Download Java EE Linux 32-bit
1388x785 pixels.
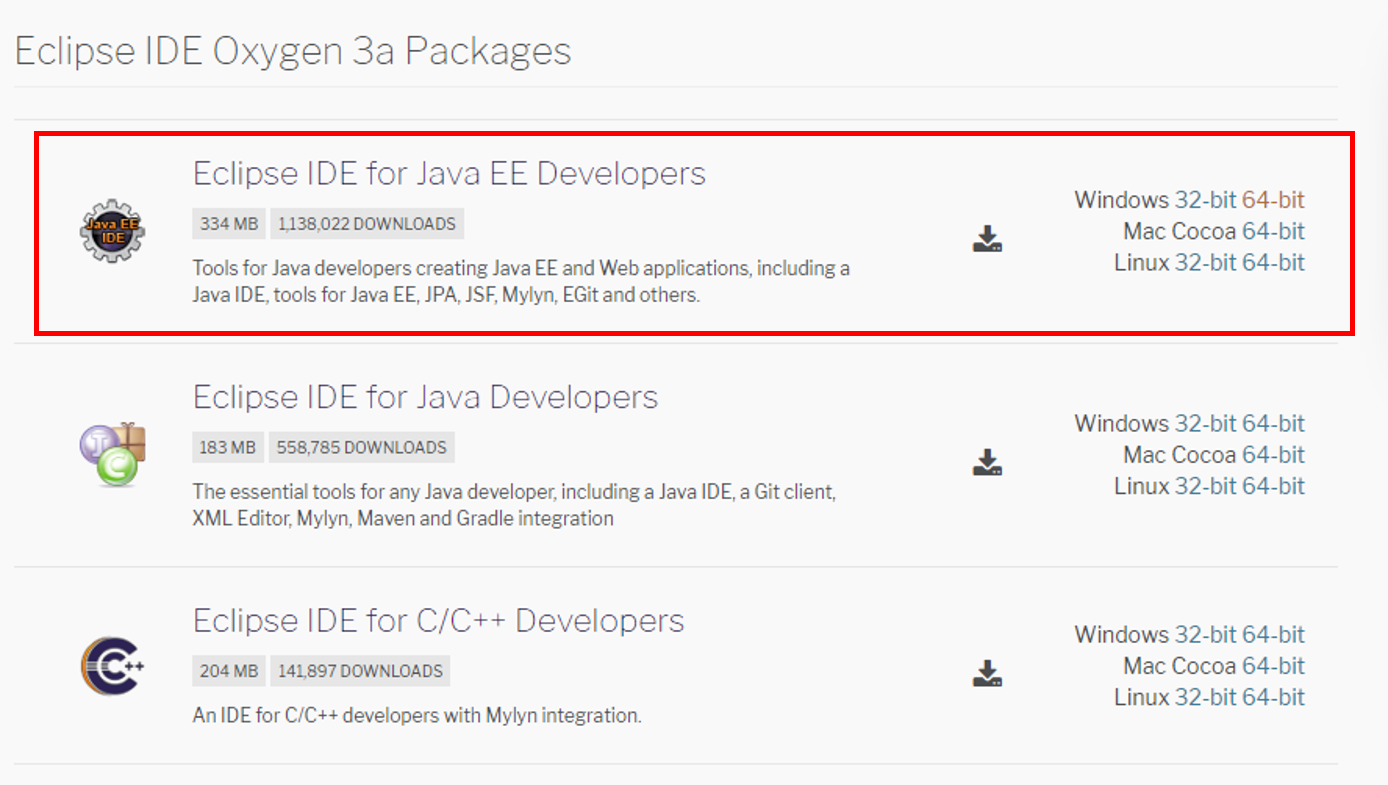click(x=1205, y=262)
